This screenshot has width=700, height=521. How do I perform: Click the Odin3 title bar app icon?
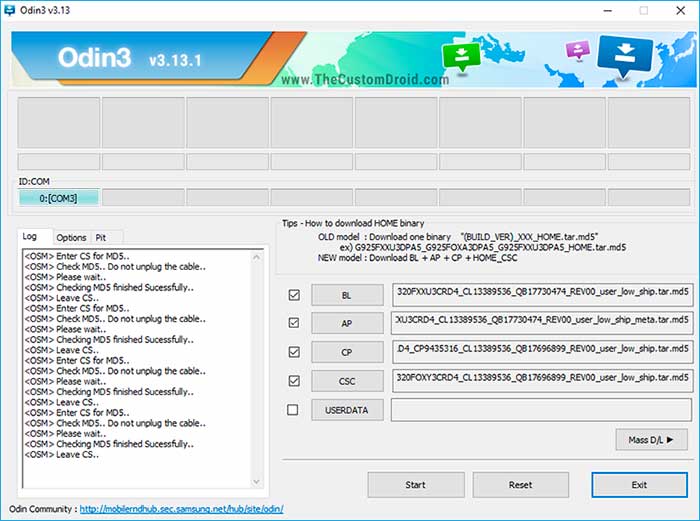(9, 9)
